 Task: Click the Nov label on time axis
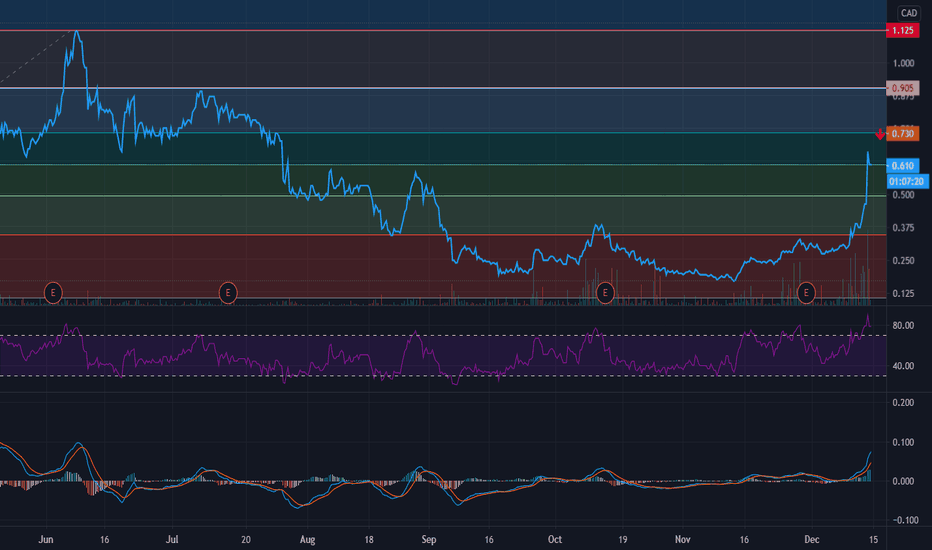pyautogui.click(x=682, y=539)
